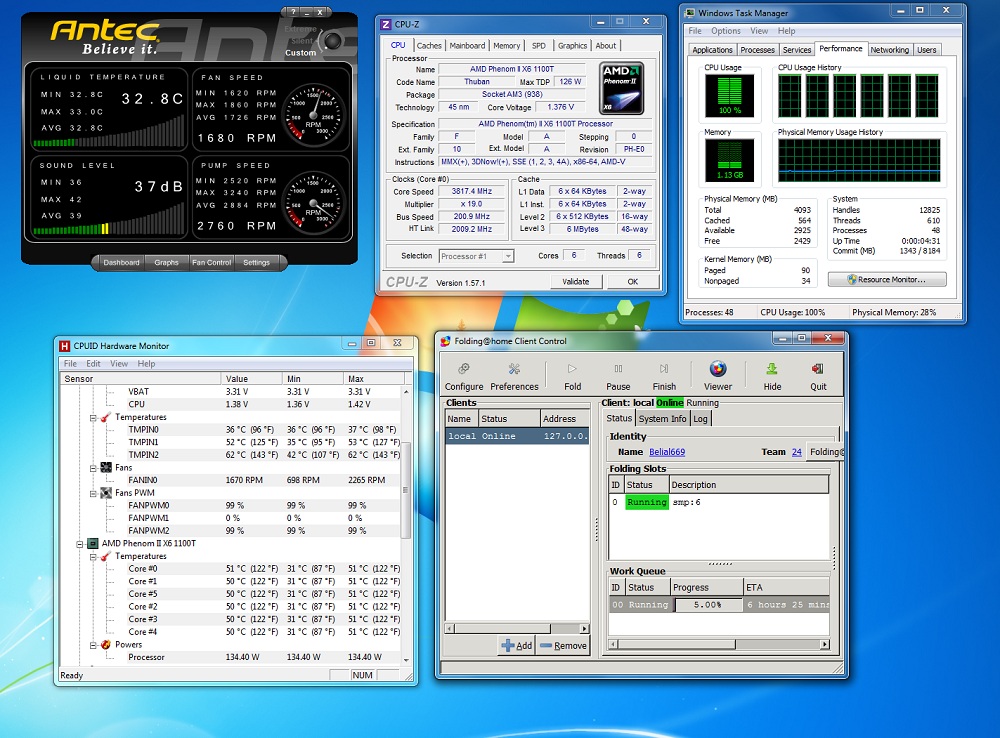The width and height of the screenshot is (1000, 738).
Task: Quit Folding@home using the Quit icon
Action: click(818, 369)
